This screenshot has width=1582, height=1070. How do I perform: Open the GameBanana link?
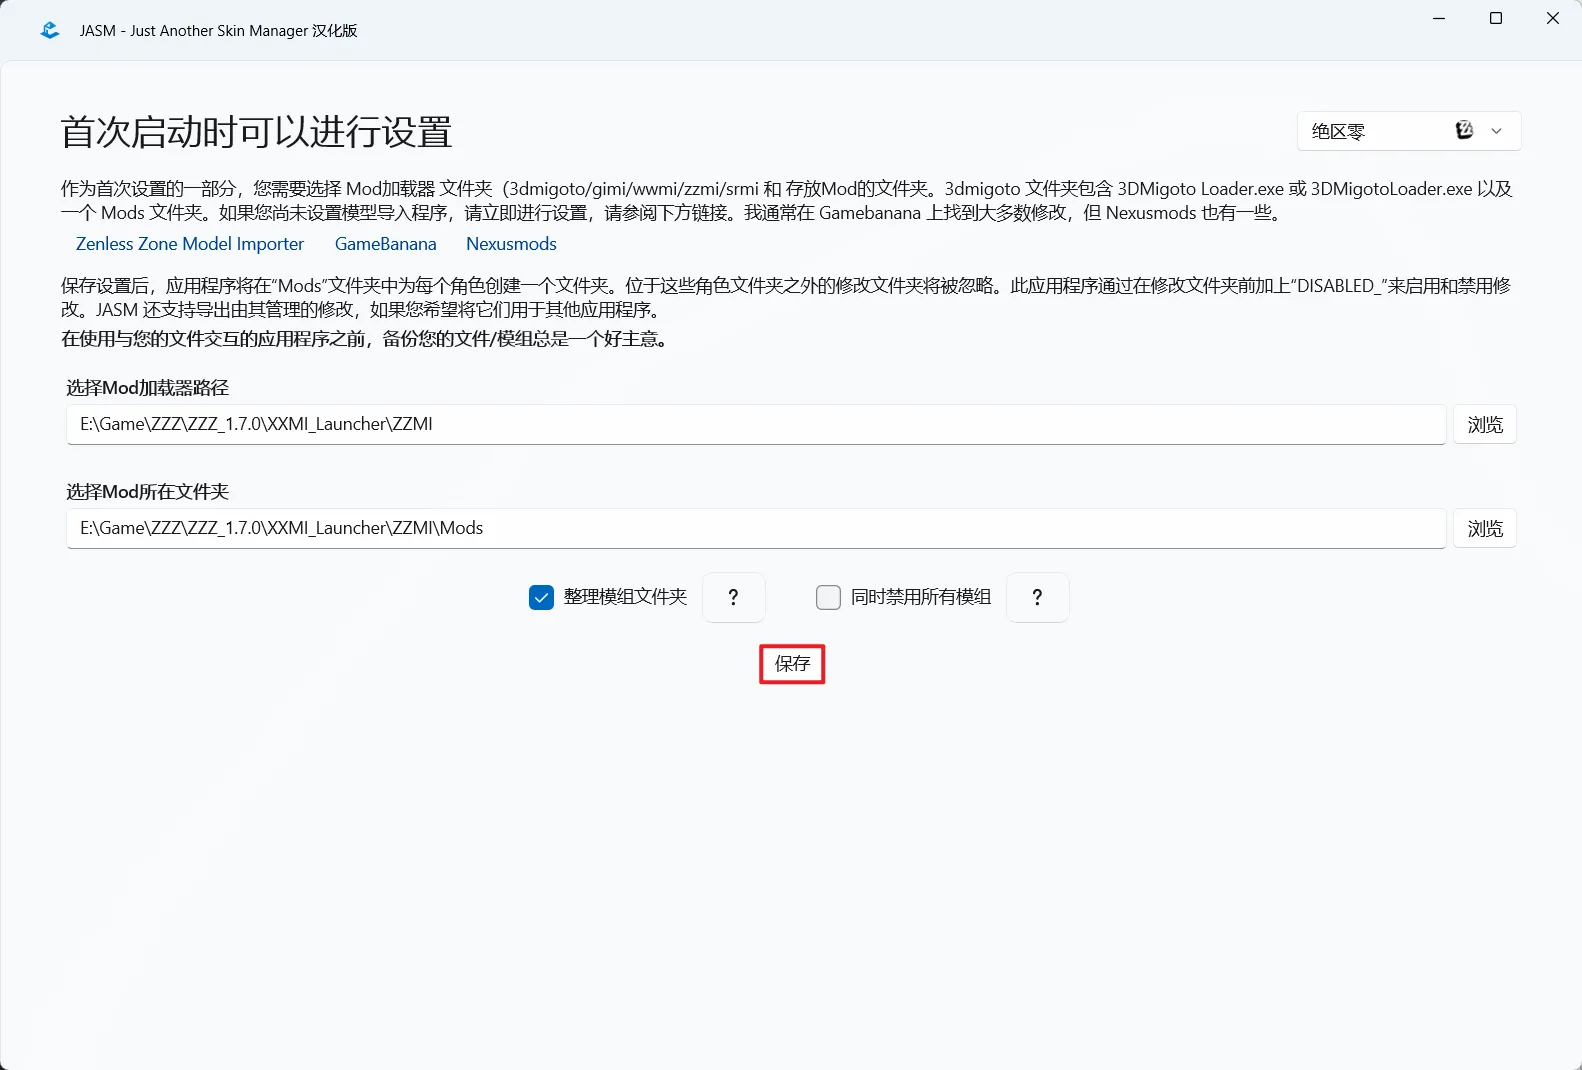click(386, 244)
